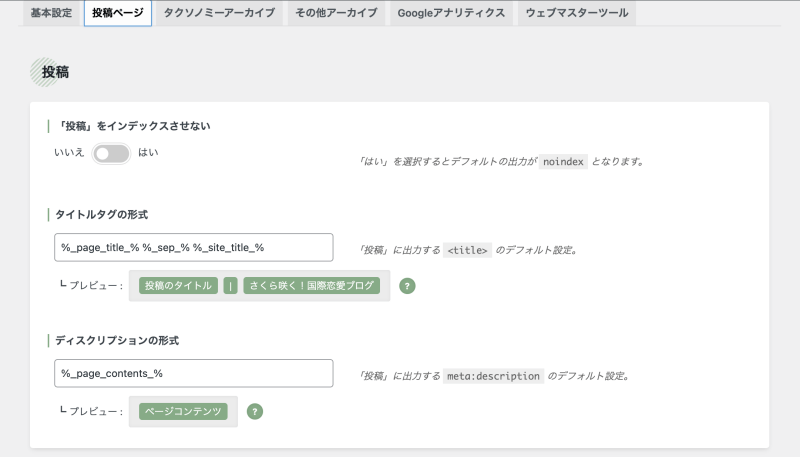
Task: Open the help icon beside description preview
Action: click(x=255, y=412)
